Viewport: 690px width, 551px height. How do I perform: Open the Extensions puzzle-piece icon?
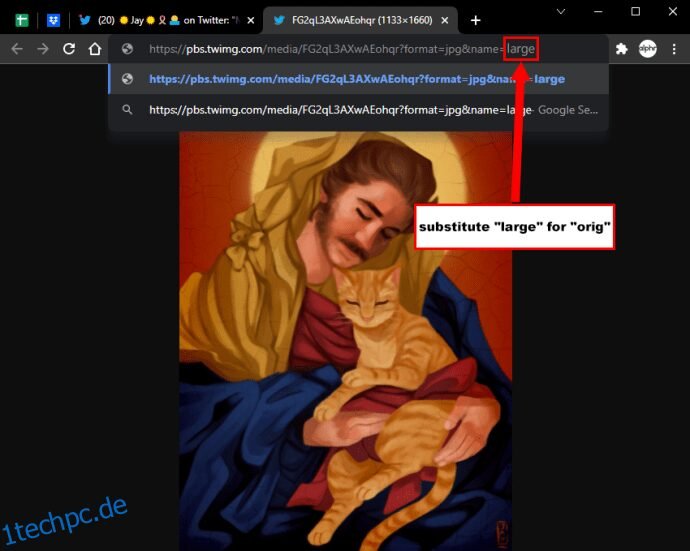click(x=621, y=49)
